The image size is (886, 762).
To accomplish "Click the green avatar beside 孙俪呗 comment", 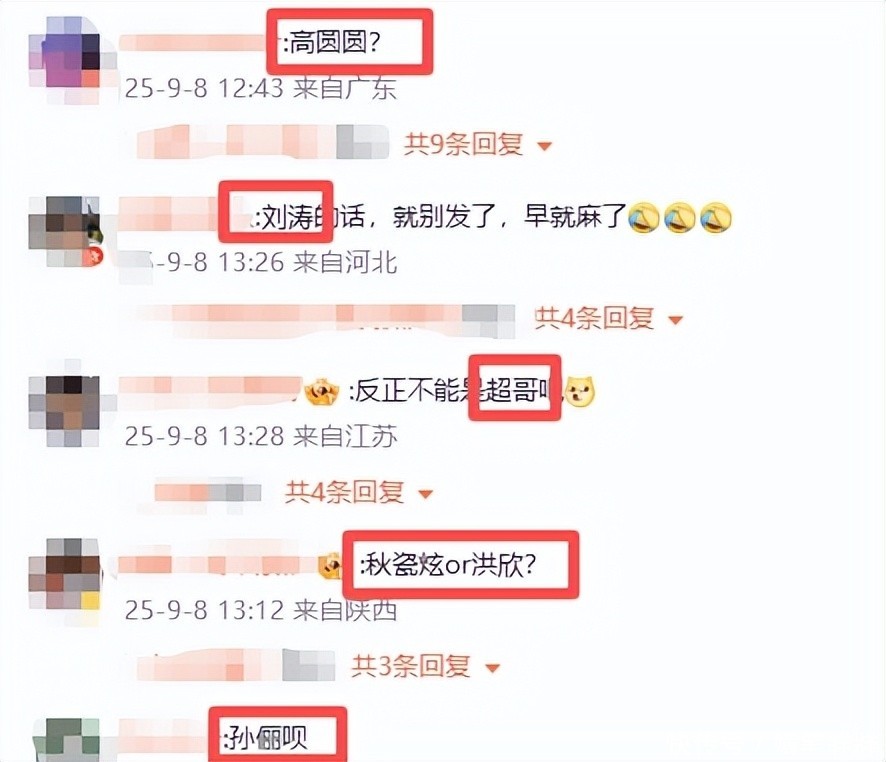I will [64, 740].
